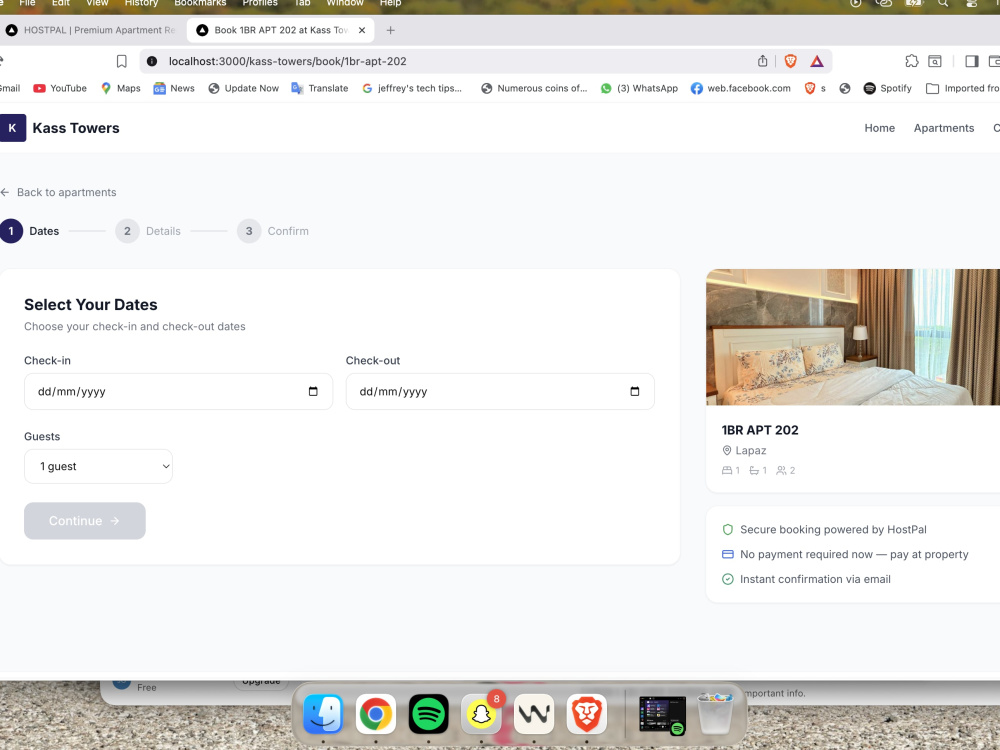The image size is (1000, 750).
Task: Open the extensions puzzle icon
Action: point(912,61)
